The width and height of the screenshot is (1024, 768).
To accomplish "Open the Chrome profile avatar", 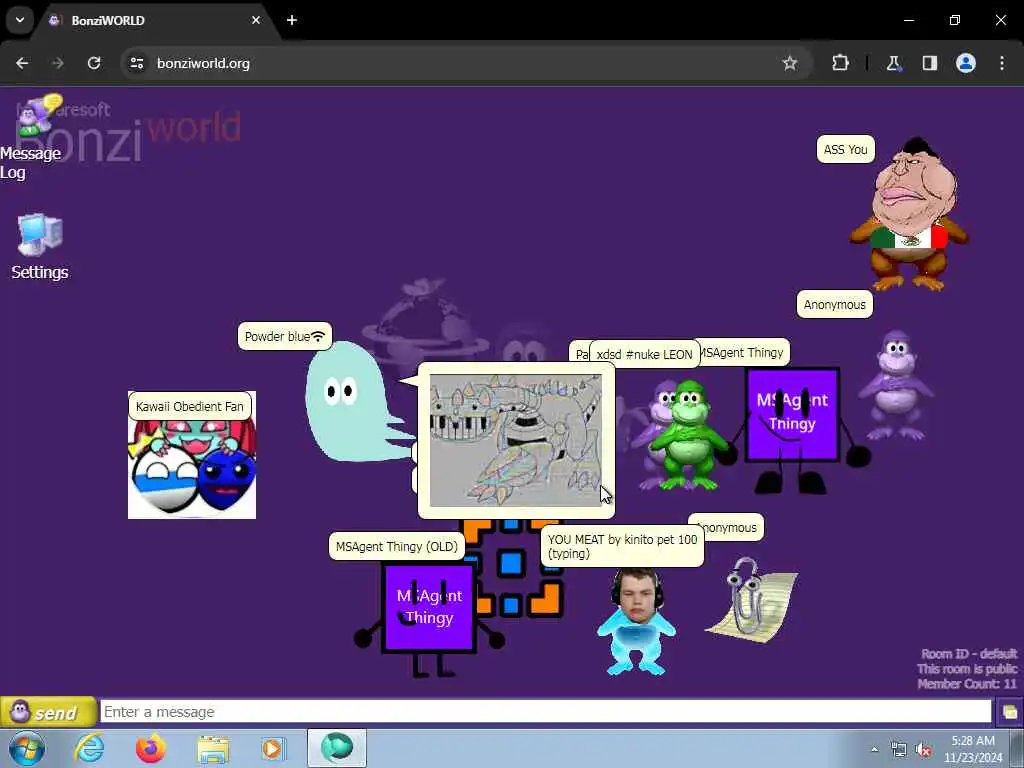I will [x=966, y=63].
